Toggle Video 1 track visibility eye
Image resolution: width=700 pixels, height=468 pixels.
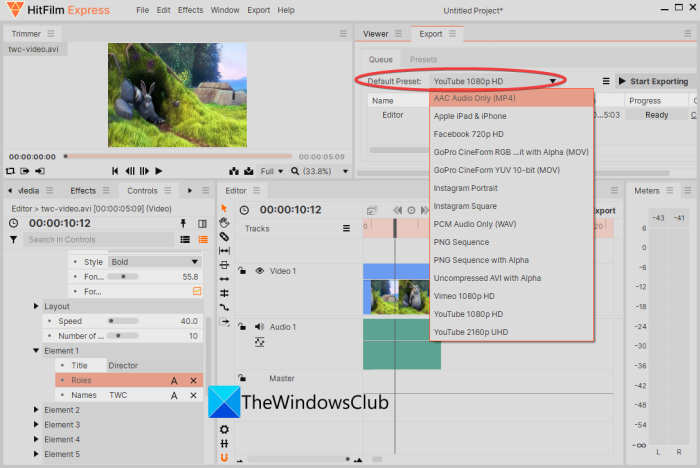259,271
